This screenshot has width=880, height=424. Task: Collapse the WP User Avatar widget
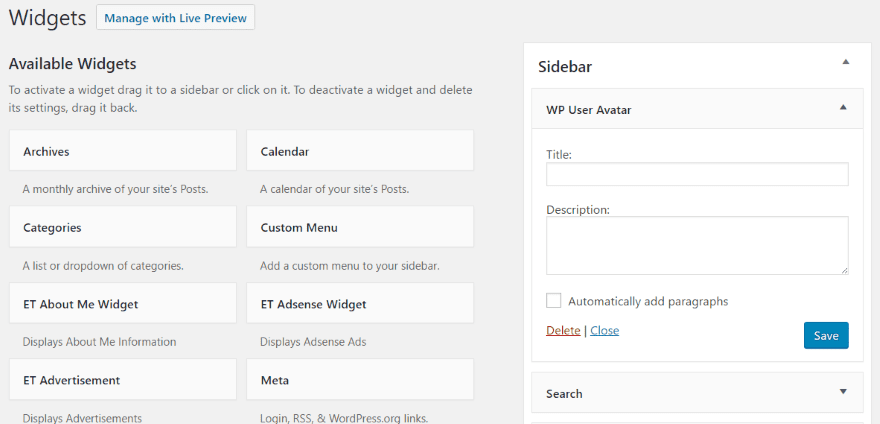(843, 107)
